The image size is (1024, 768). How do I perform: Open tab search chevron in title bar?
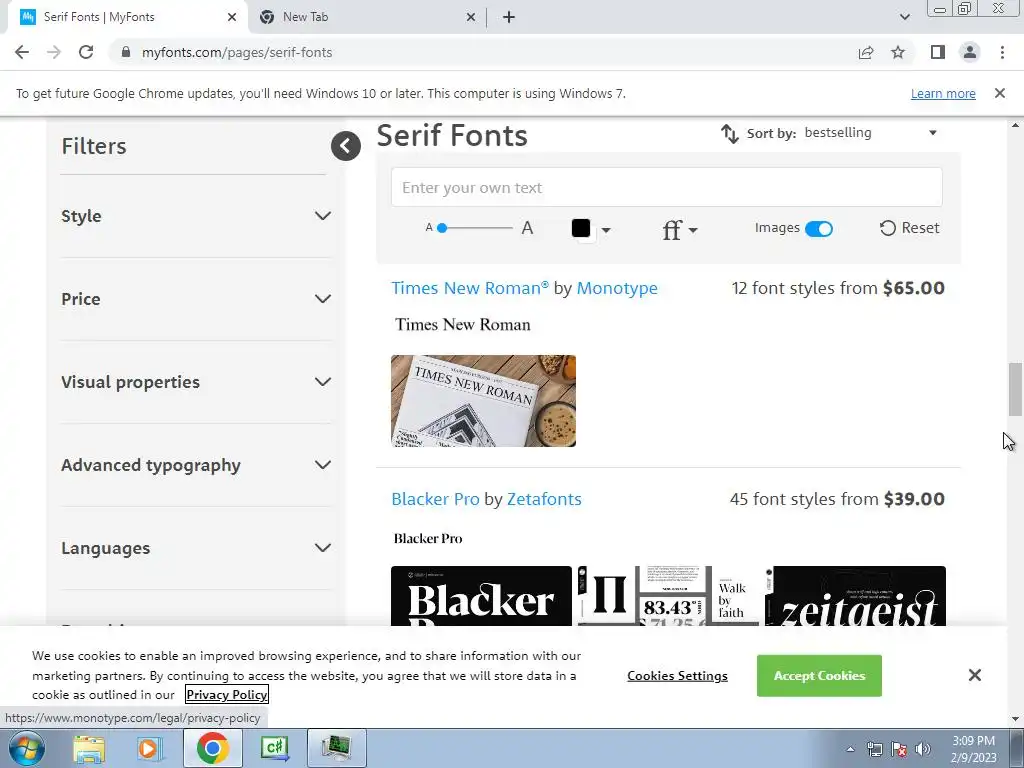pyautogui.click(x=904, y=17)
